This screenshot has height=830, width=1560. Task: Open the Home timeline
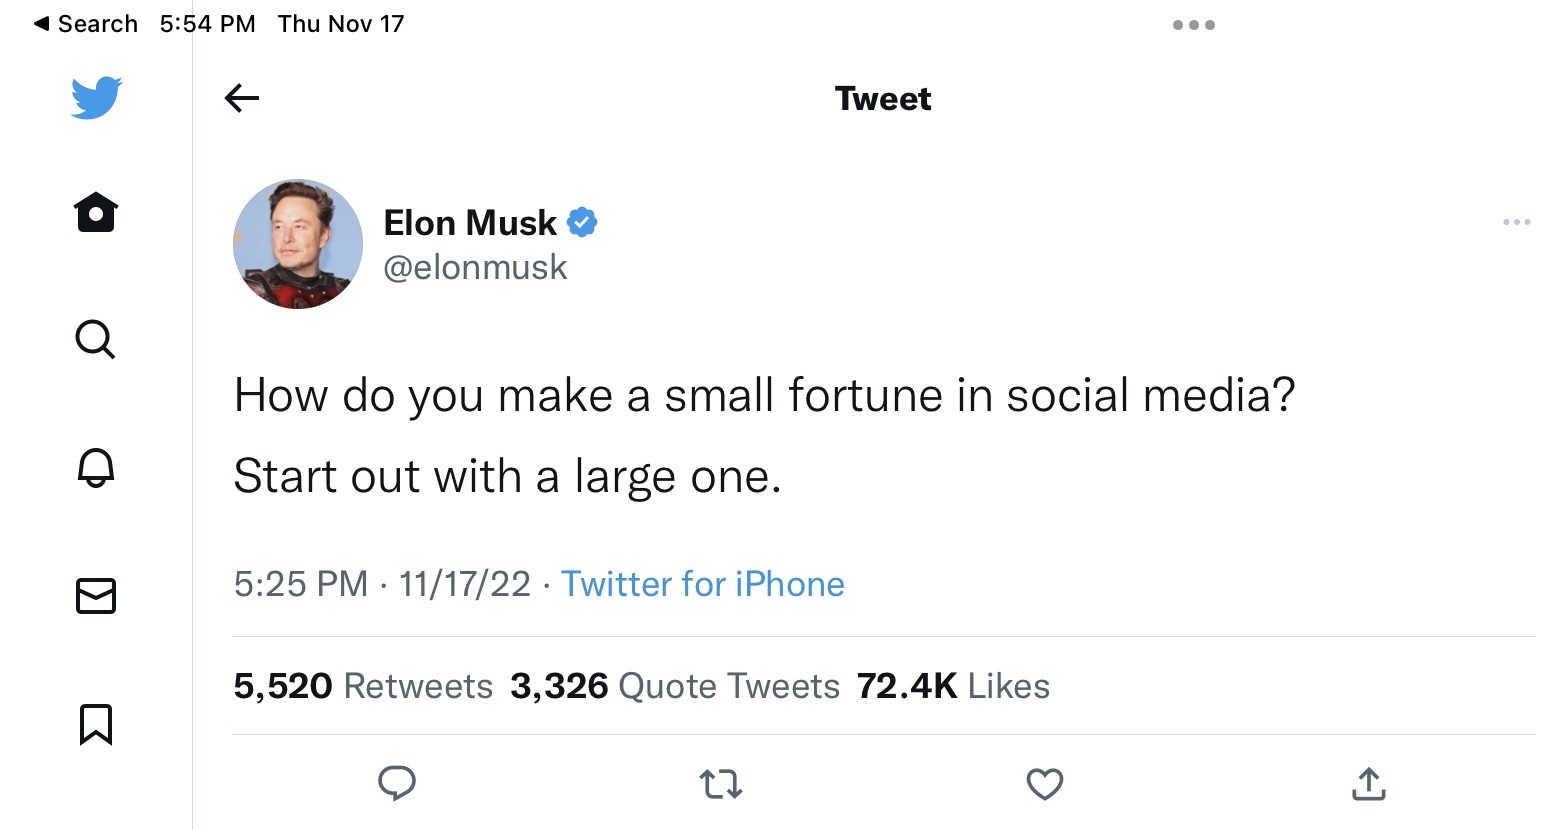click(96, 212)
